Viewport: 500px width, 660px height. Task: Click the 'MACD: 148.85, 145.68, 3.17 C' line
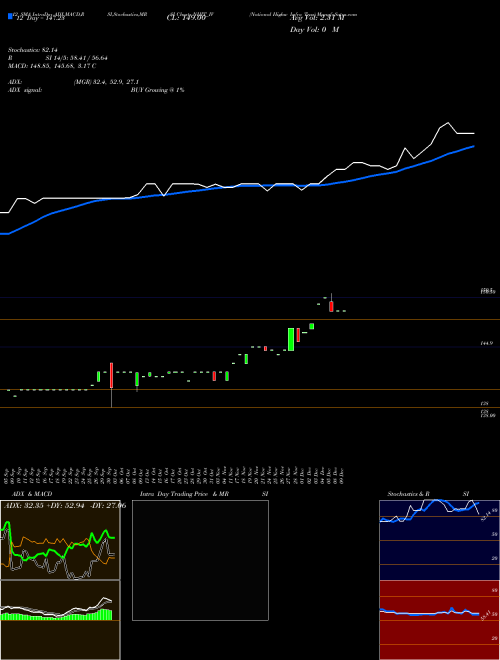(52, 66)
